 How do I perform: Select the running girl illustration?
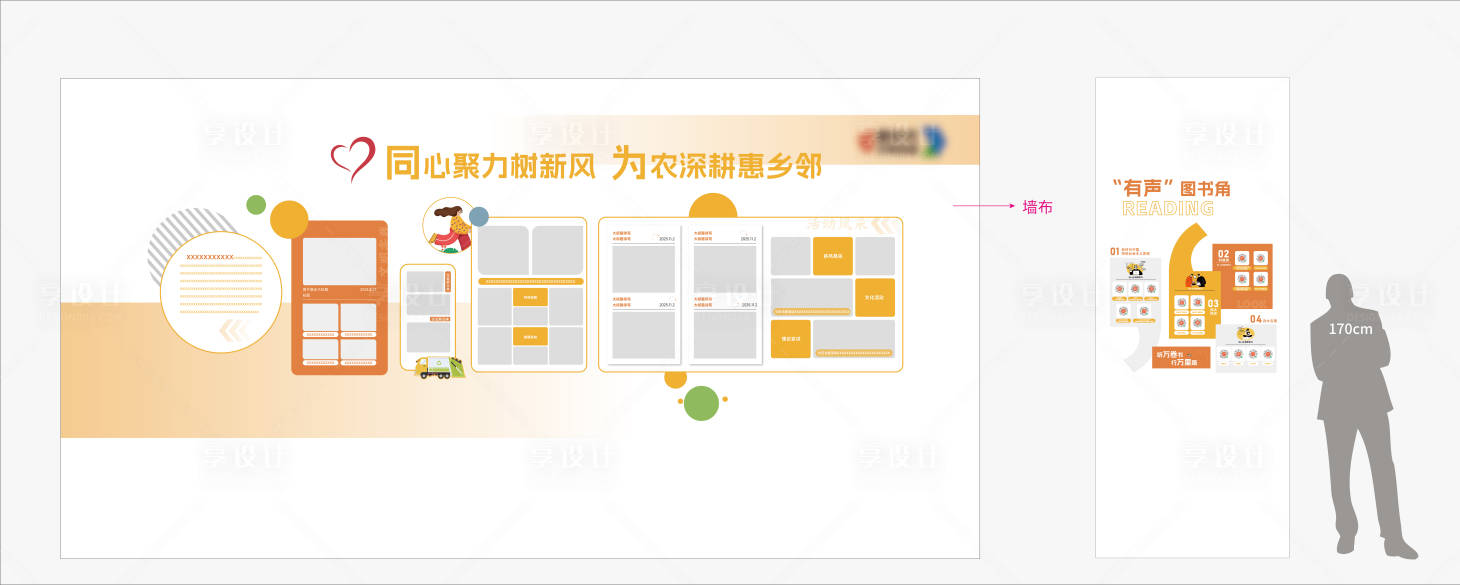[450, 226]
